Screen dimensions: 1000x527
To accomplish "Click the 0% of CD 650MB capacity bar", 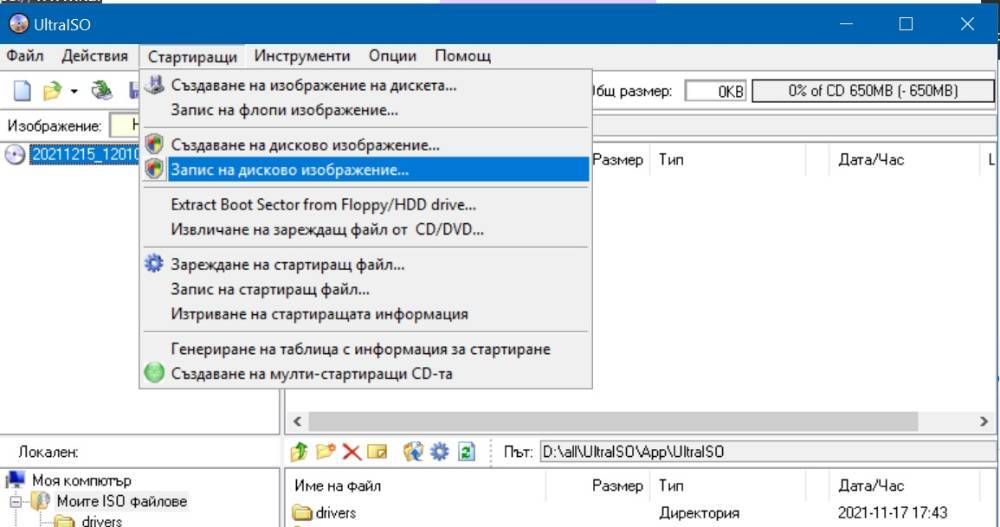I will click(x=872, y=91).
